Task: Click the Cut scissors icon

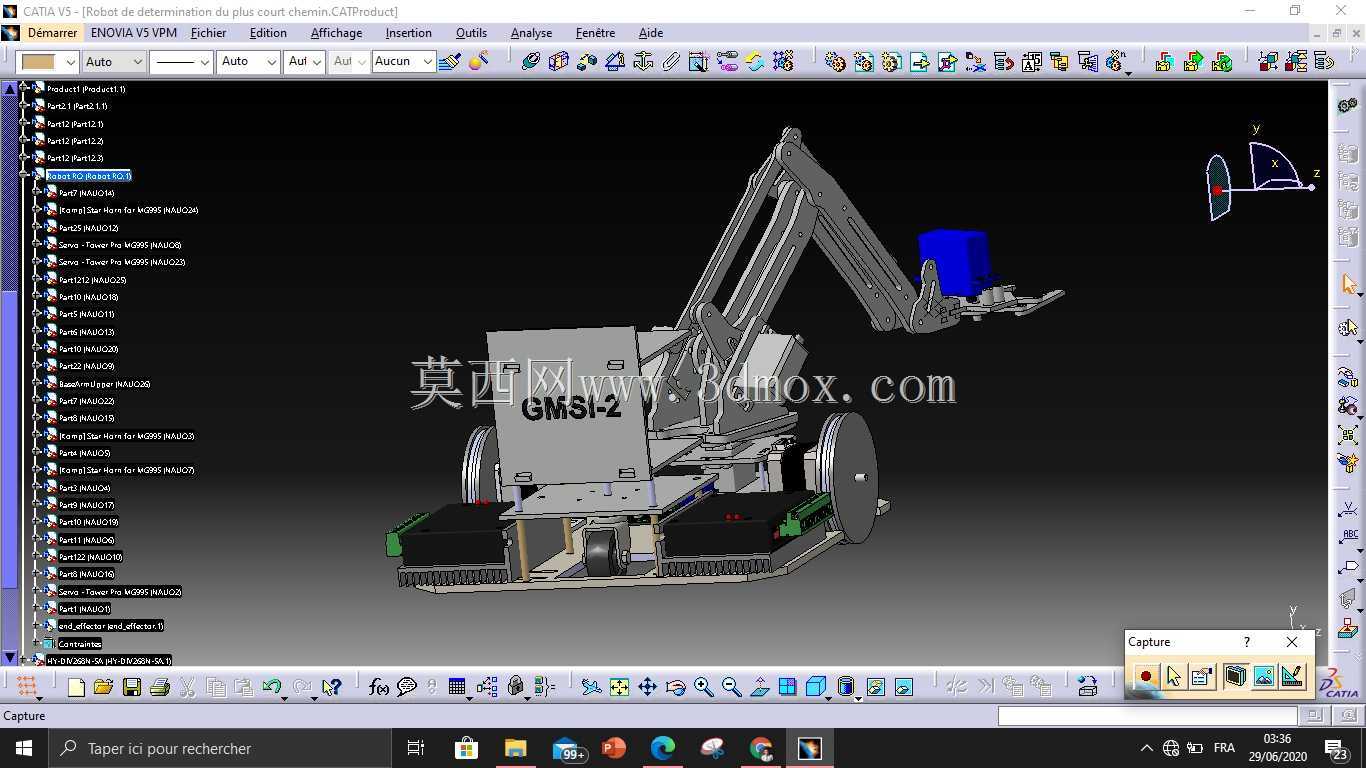Action: point(187,687)
